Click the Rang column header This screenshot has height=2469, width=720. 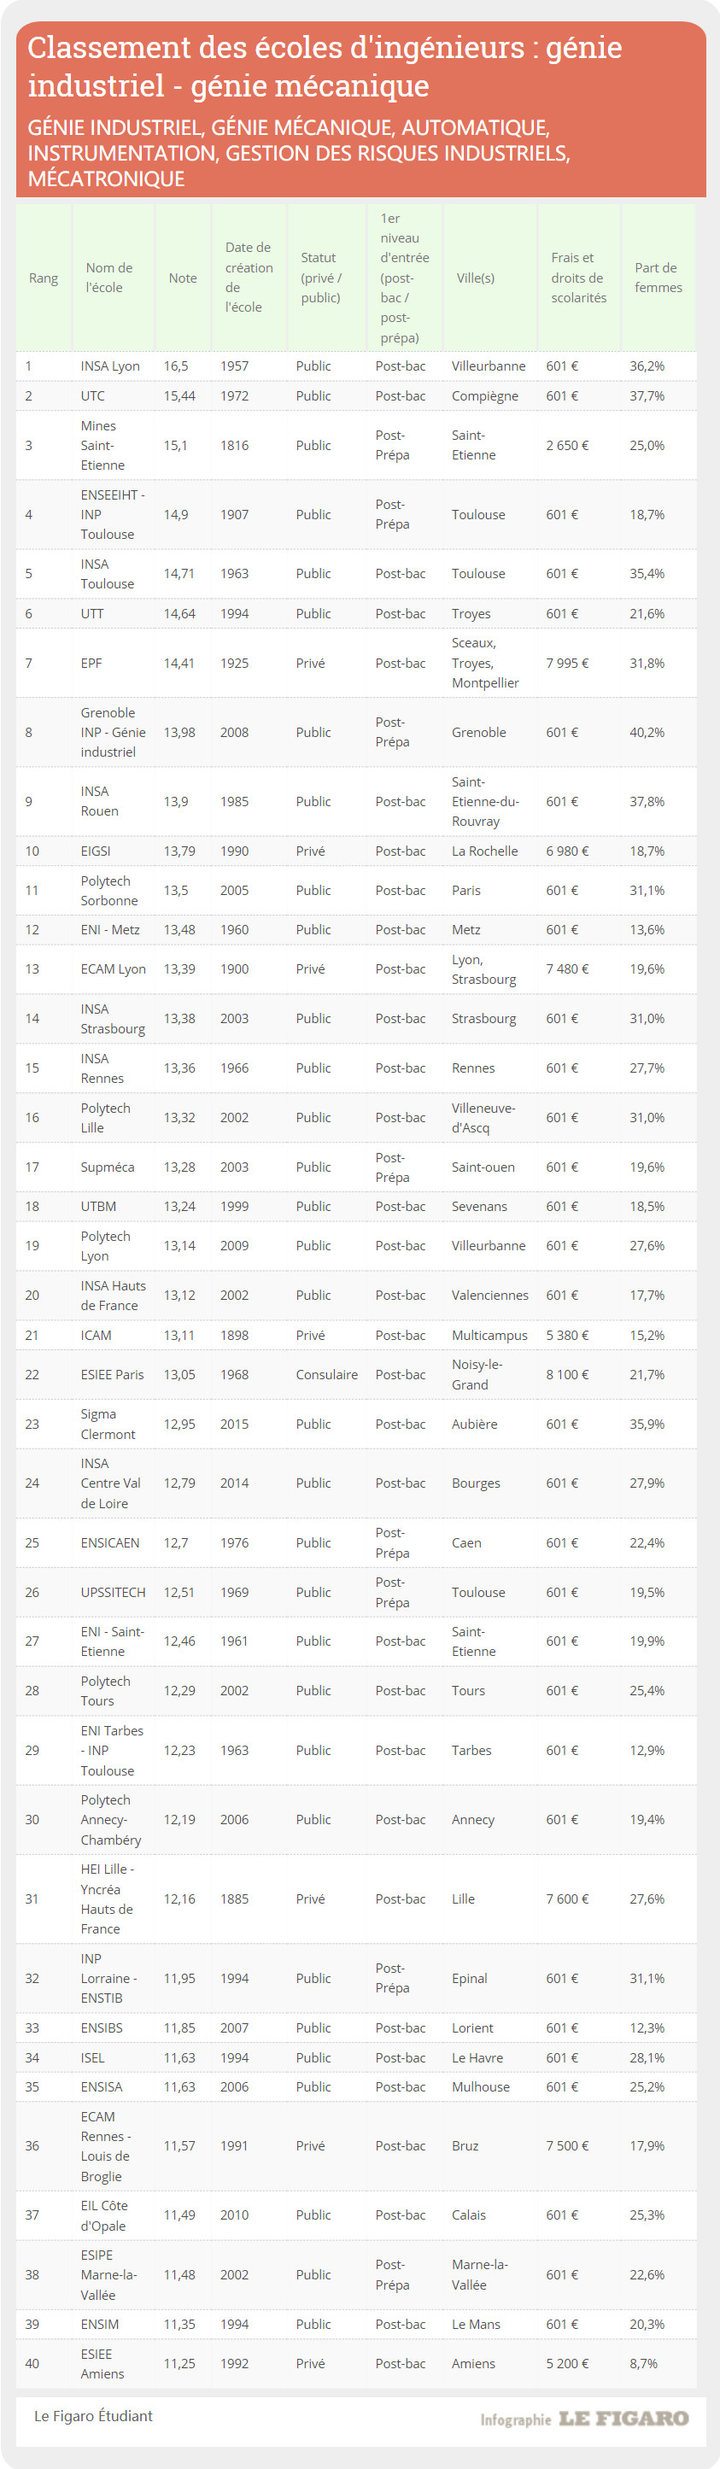pyautogui.click(x=43, y=278)
